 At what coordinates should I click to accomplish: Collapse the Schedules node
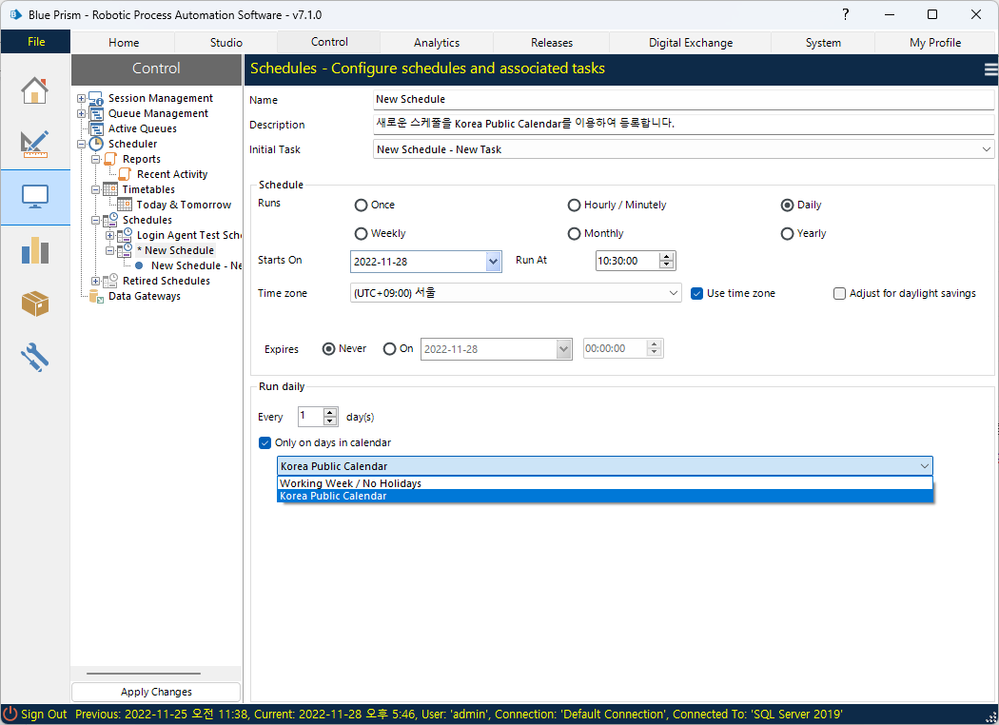coord(96,220)
